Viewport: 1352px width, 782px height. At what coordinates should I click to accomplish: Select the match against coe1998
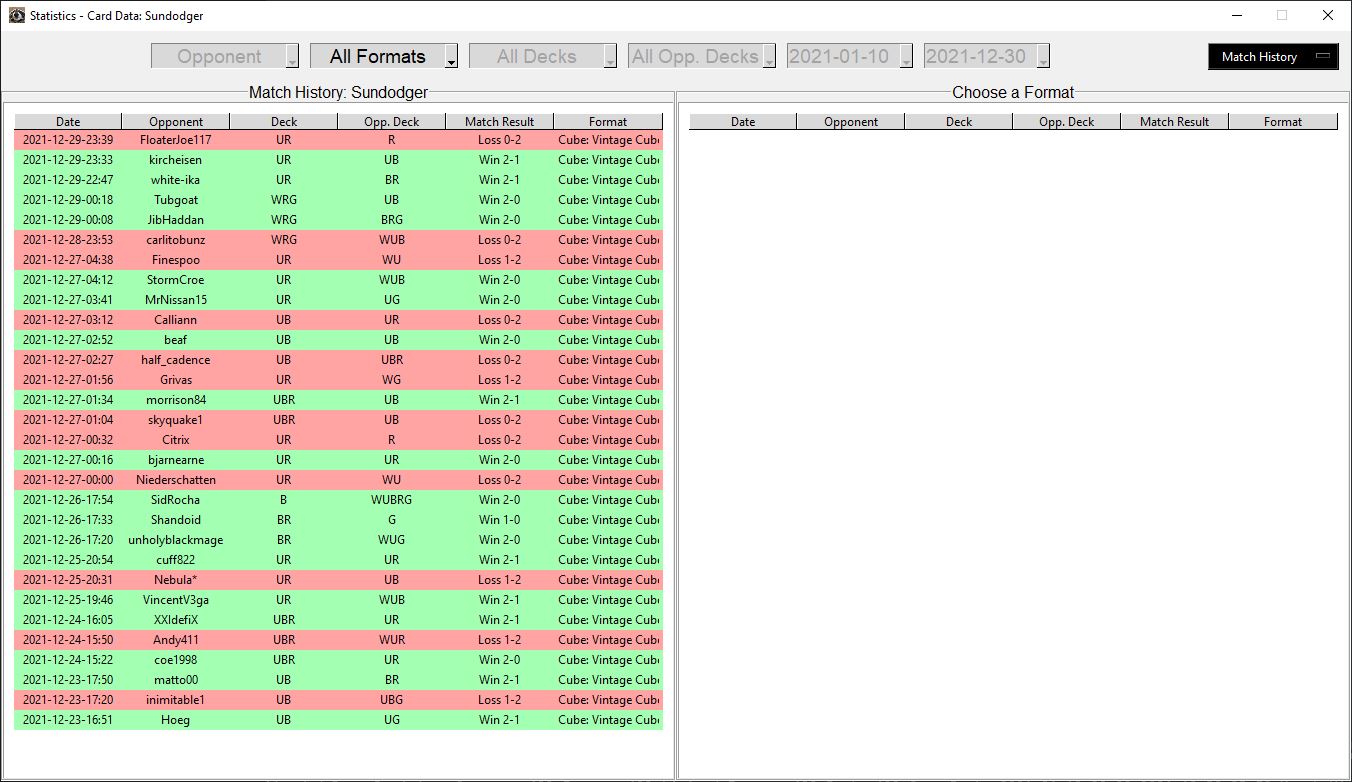338,660
